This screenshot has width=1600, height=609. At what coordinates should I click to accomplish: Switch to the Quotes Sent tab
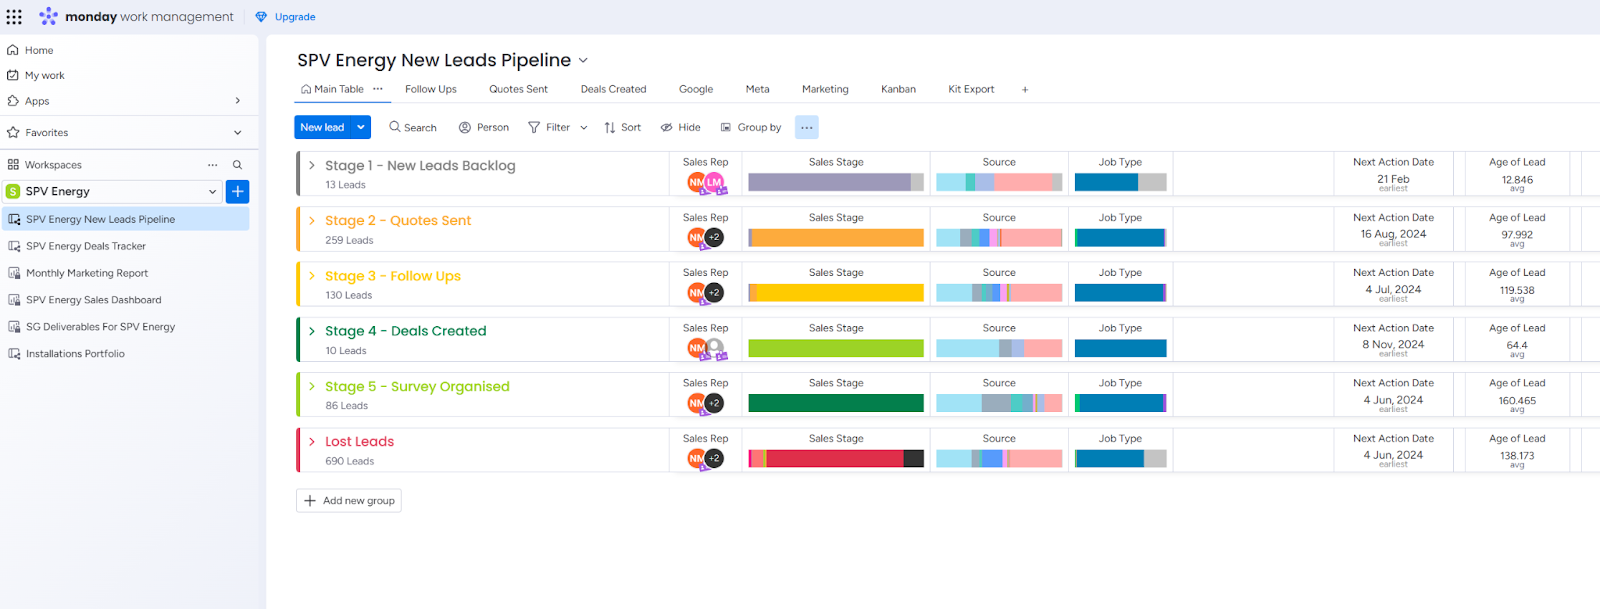click(518, 89)
